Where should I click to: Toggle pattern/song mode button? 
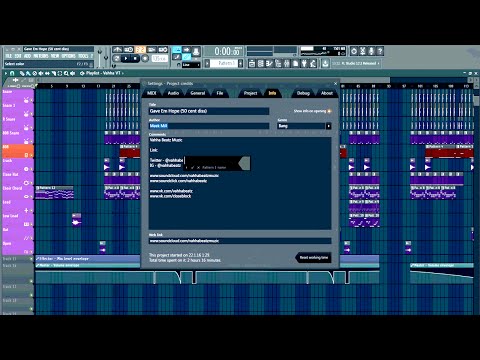click(x=116, y=59)
